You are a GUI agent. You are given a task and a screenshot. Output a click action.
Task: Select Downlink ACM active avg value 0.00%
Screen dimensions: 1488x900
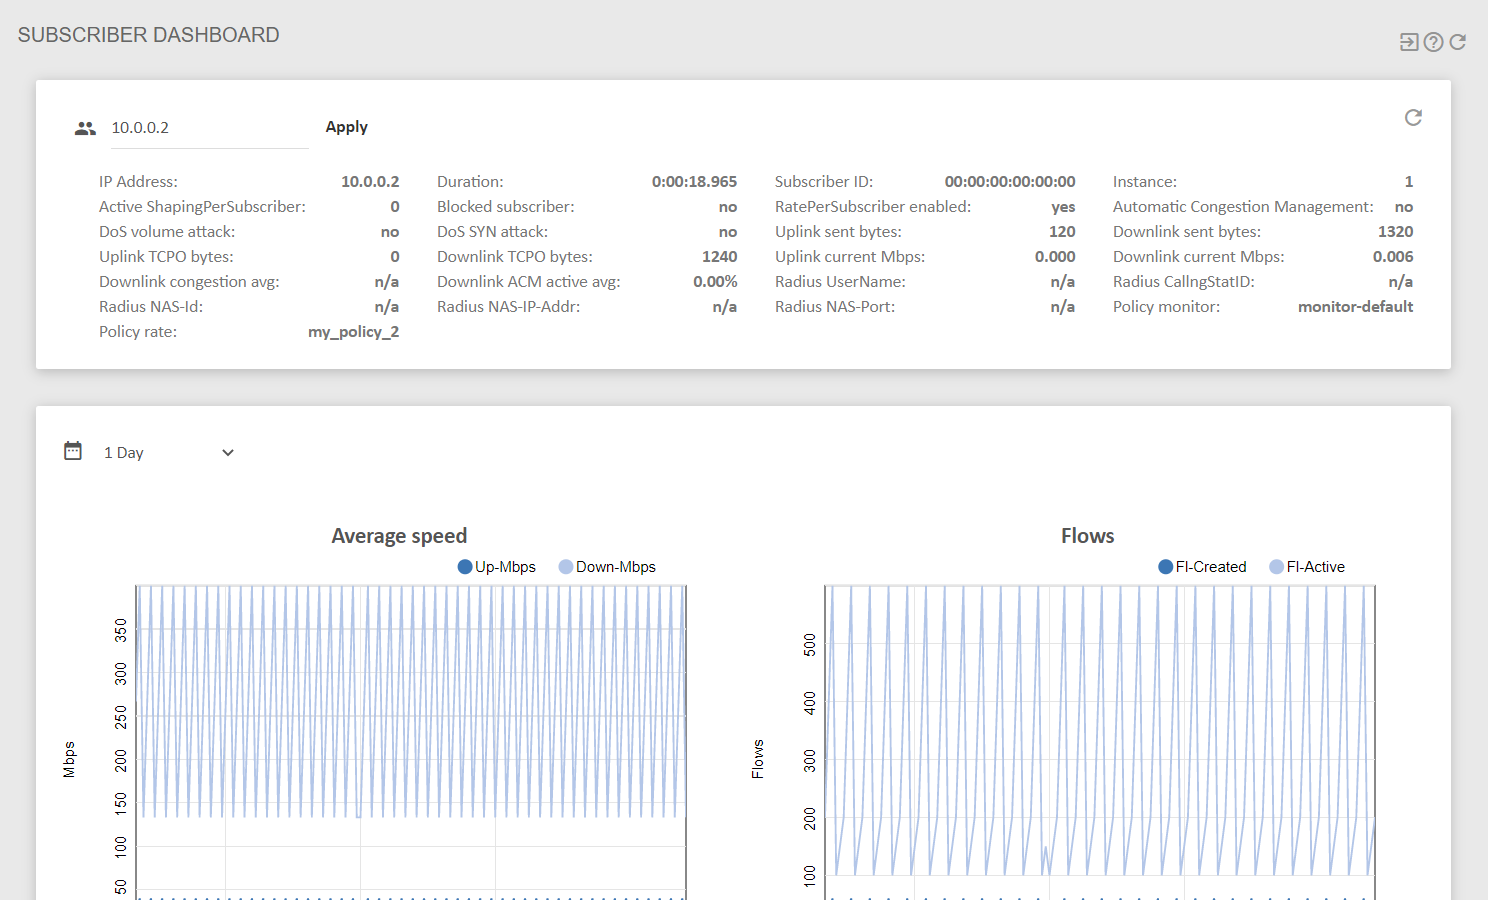tap(715, 282)
